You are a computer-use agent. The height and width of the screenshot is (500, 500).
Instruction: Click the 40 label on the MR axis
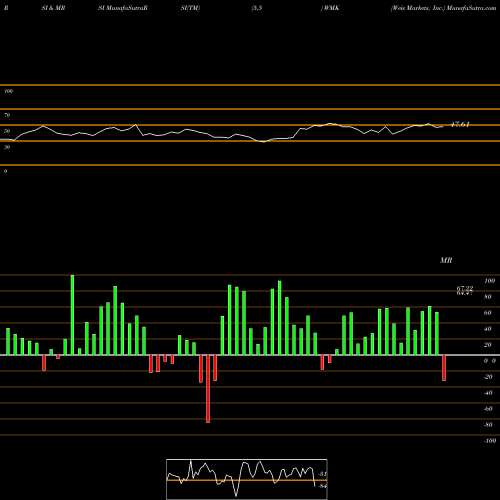click(x=488, y=329)
